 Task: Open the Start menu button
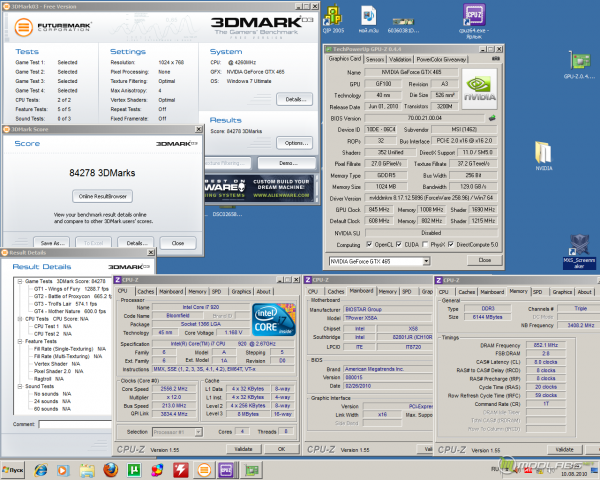coord(13,470)
